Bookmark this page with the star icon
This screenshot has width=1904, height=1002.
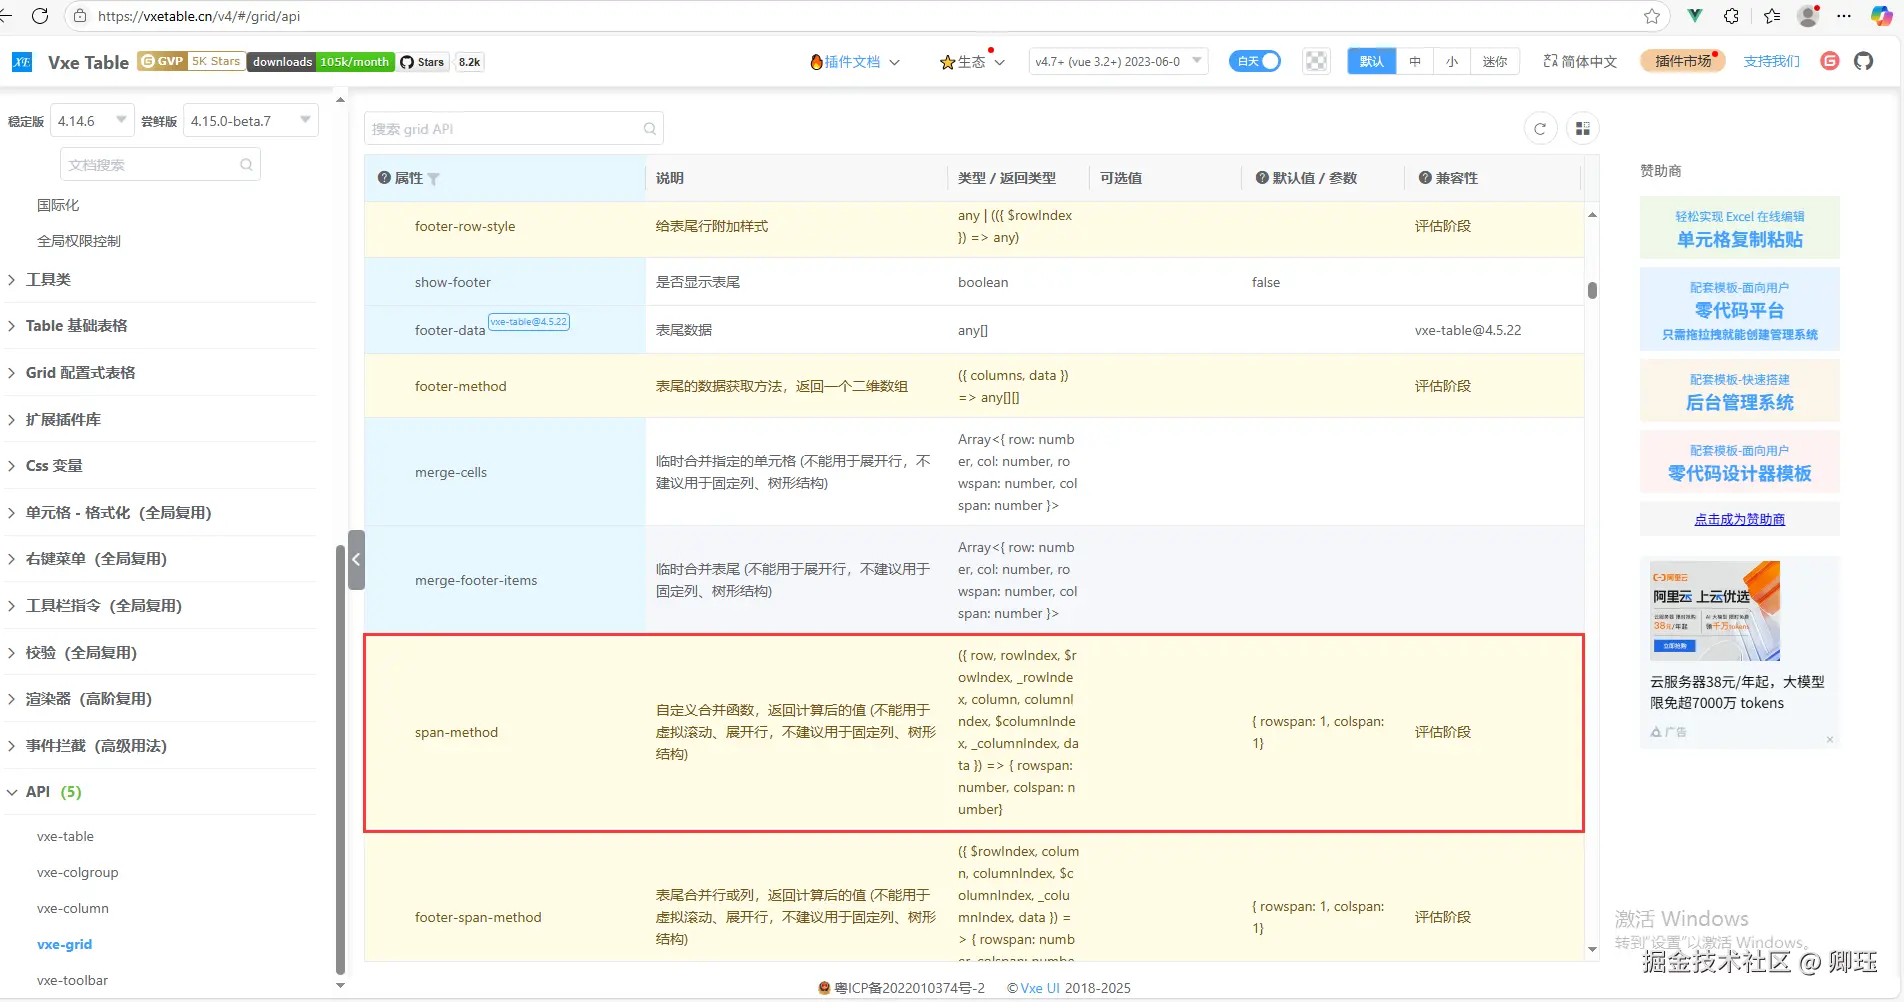pyautogui.click(x=1652, y=16)
